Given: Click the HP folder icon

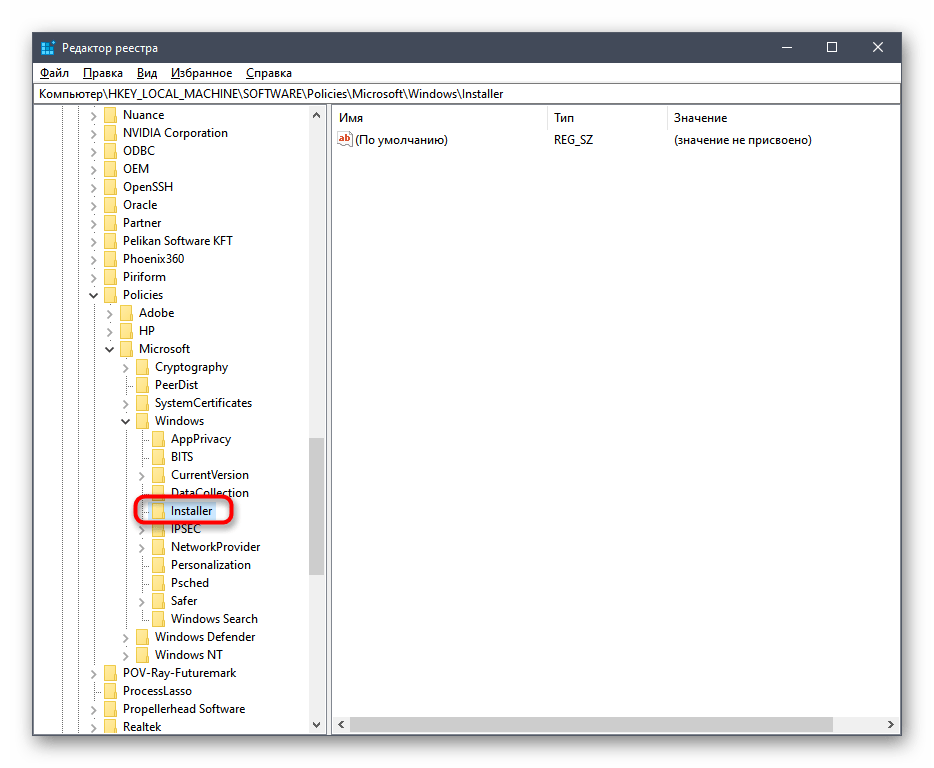Looking at the screenshot, I should tap(126, 331).
